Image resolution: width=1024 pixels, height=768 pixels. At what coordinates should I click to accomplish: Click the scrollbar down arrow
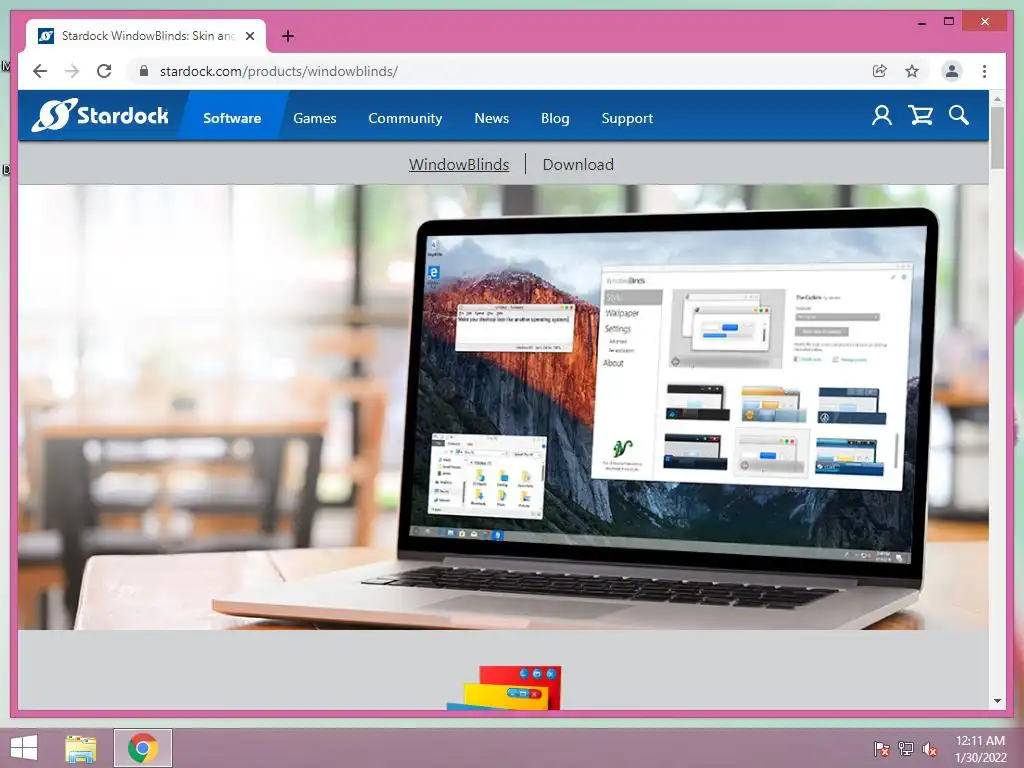[997, 701]
